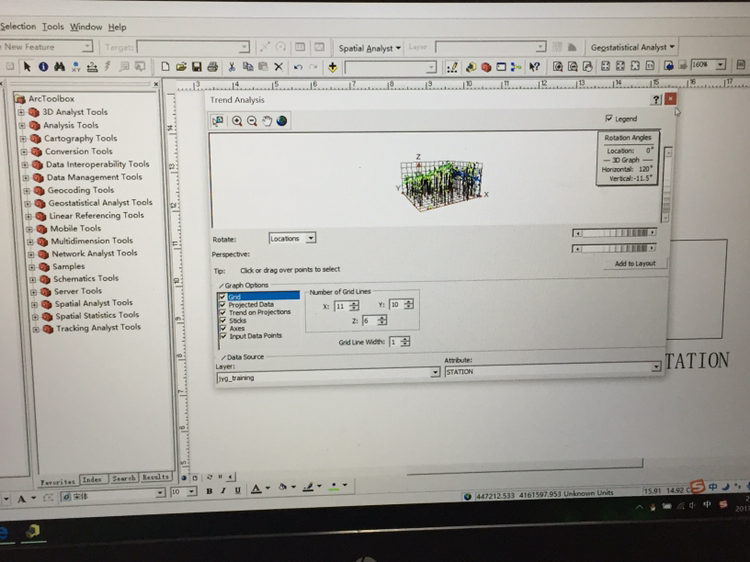Create a new map document
This screenshot has width=750, height=562.
coord(165,66)
